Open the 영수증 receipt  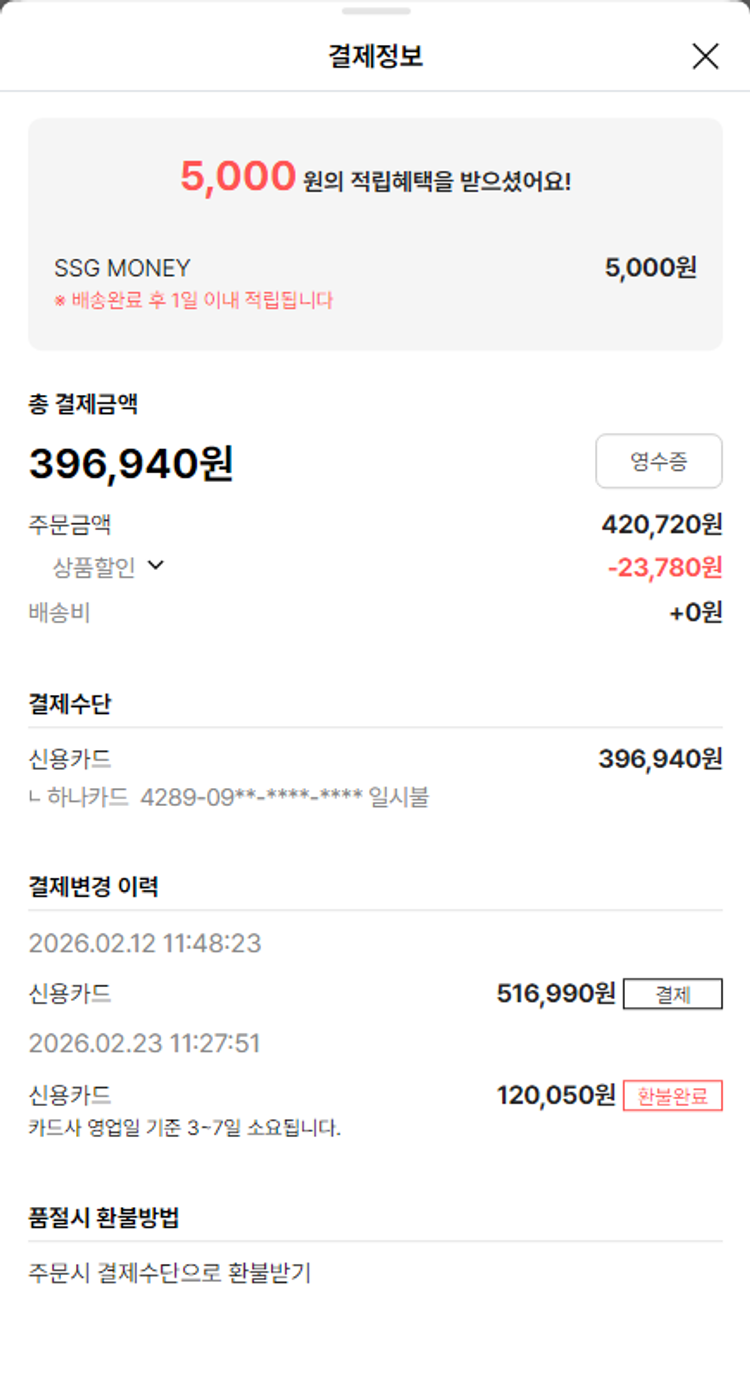(x=658, y=461)
